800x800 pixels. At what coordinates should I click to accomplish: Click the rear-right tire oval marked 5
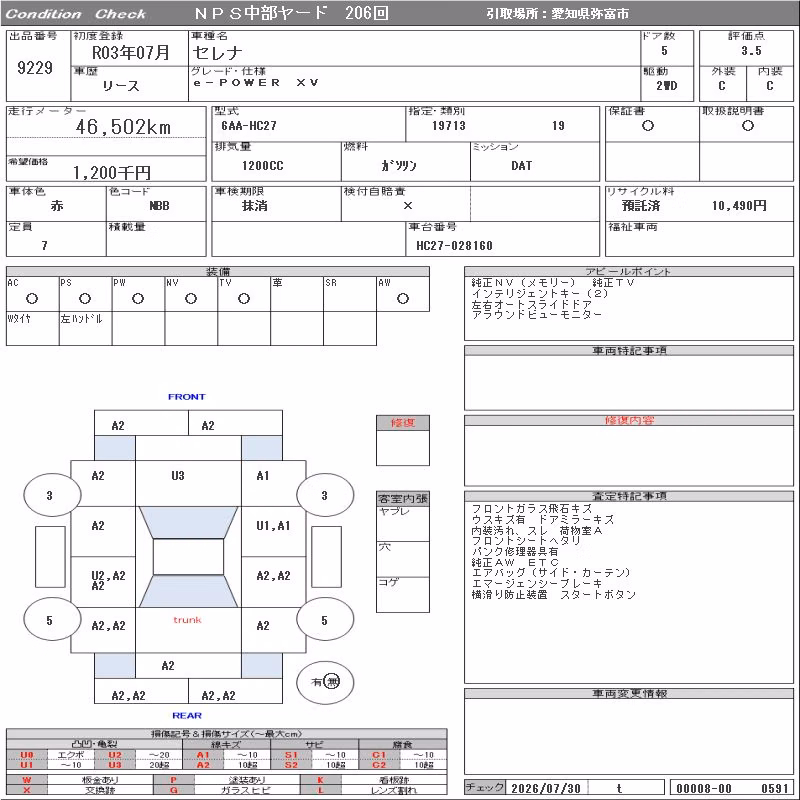click(325, 620)
